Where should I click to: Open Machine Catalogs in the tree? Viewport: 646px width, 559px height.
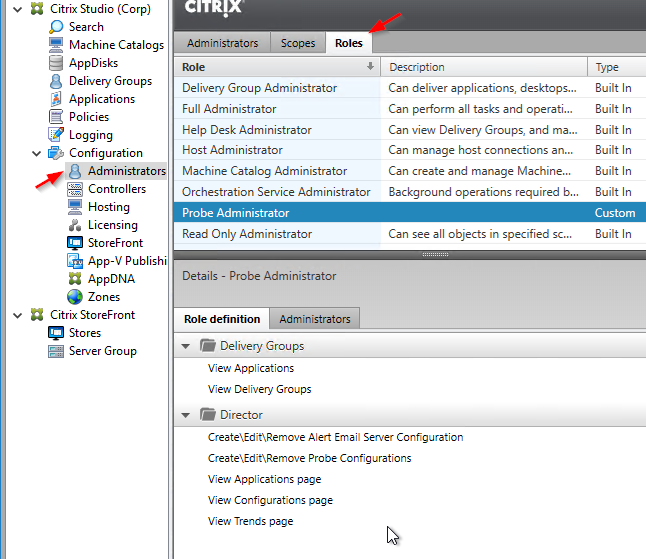tap(116, 45)
